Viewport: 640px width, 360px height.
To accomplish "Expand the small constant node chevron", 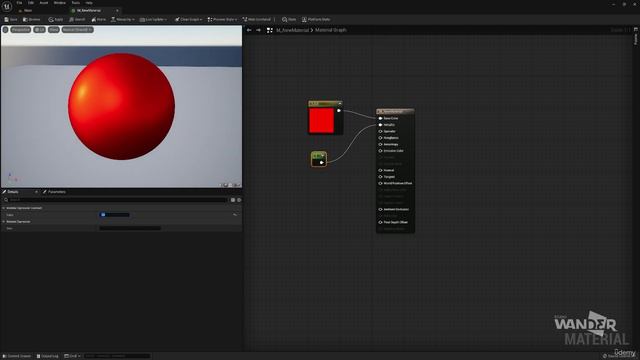I will tap(323, 156).
